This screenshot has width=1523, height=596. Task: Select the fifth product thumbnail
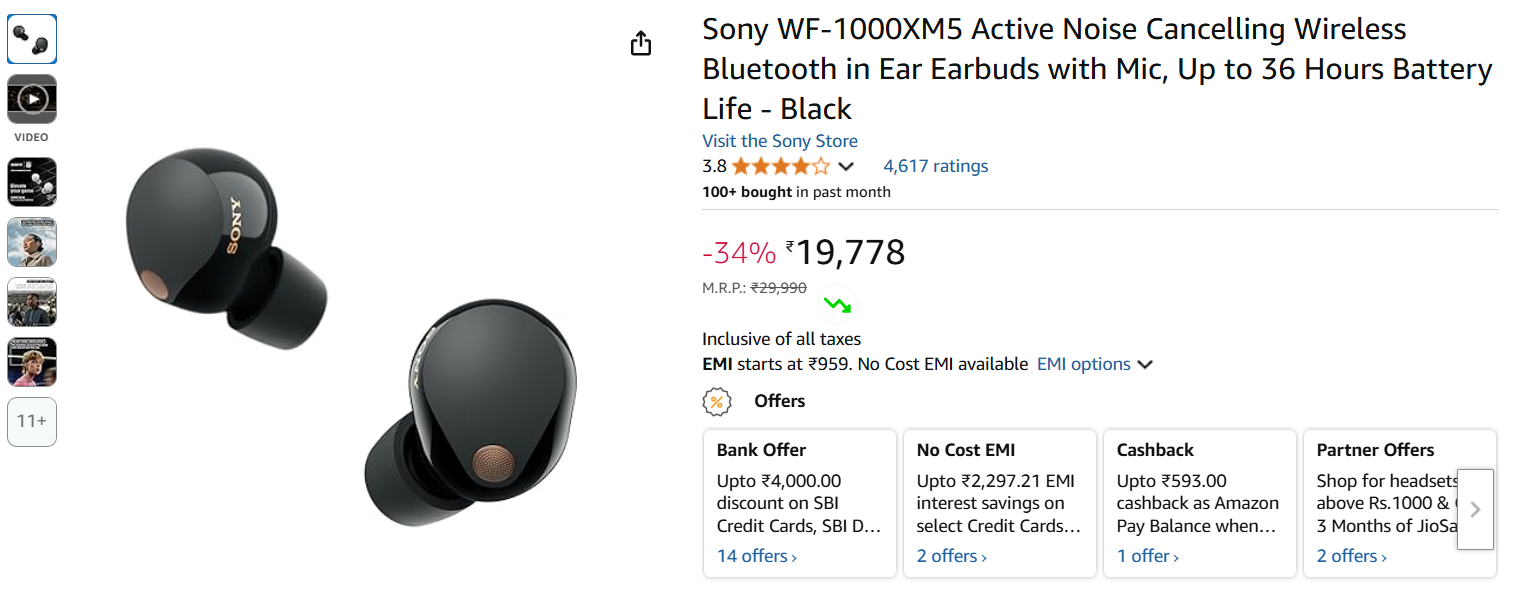point(32,302)
